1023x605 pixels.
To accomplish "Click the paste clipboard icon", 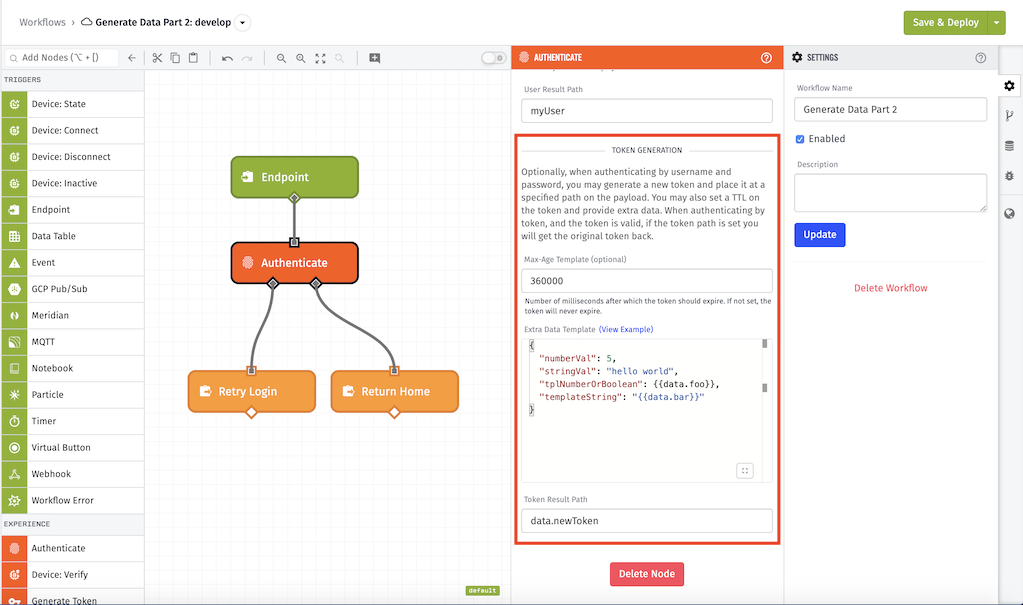I will click(193, 58).
